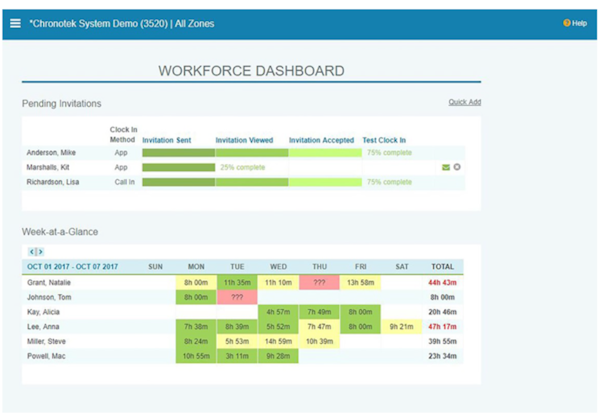The height and width of the screenshot is (415, 600).
Task: Cancel the Marshalls, Kit invitation via circle icon
Action: [457, 167]
